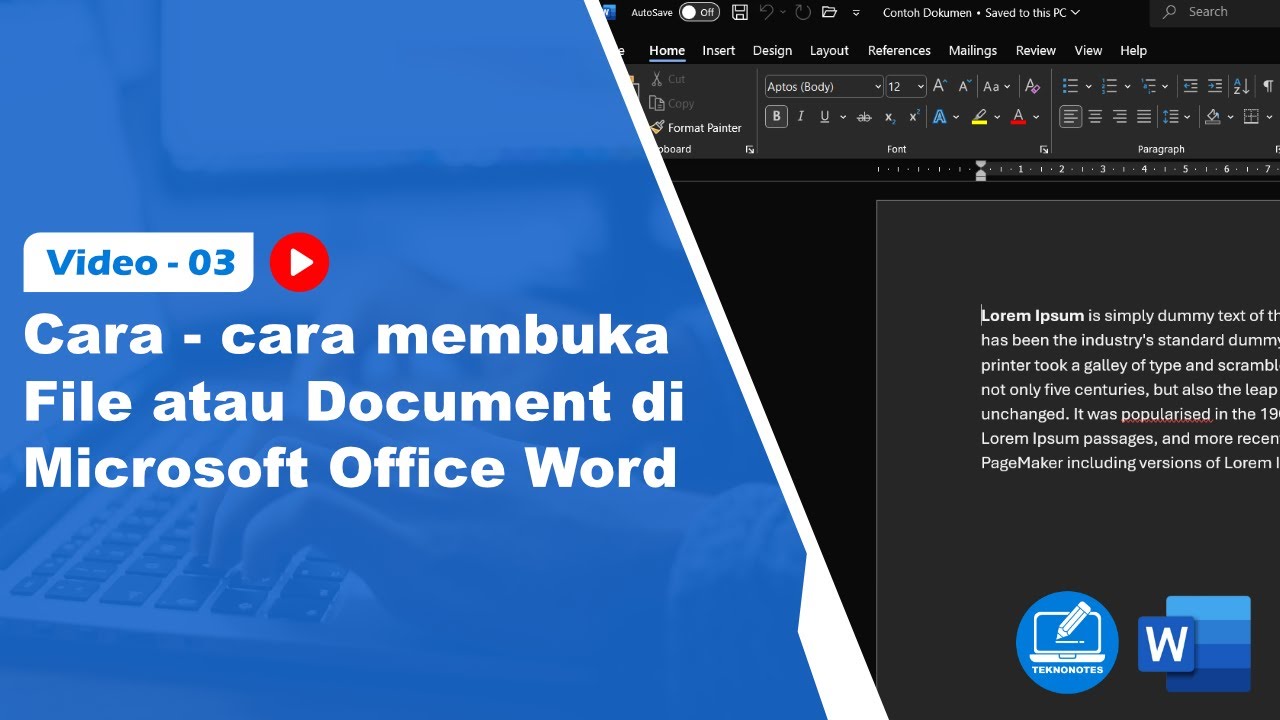Toggle the AutoSave switch
Image resolution: width=1280 pixels, height=720 pixels.
[699, 12]
